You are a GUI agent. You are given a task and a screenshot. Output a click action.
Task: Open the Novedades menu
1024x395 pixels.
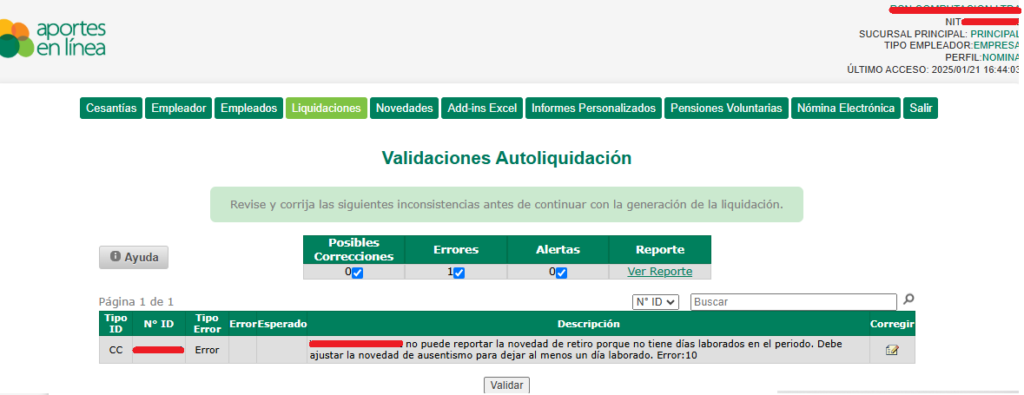coord(404,108)
